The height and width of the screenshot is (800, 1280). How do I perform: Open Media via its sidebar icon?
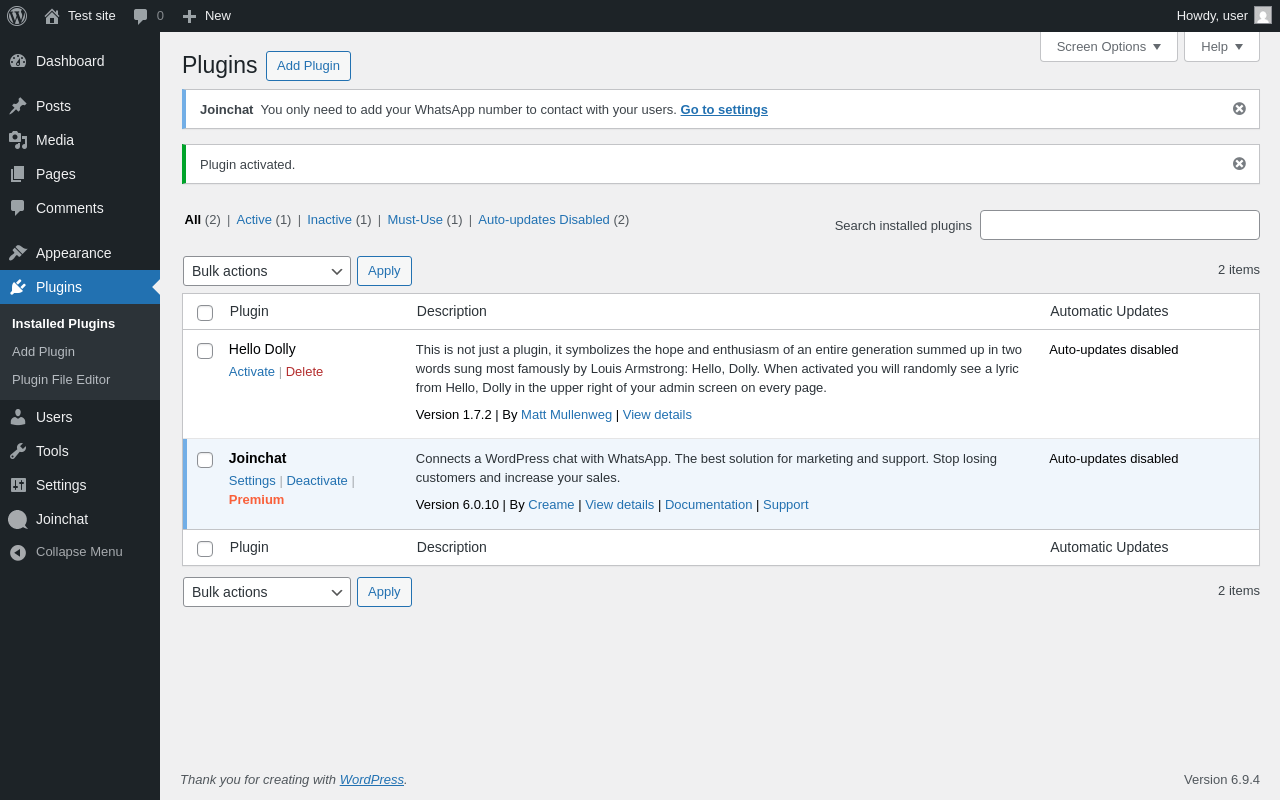click(18, 140)
